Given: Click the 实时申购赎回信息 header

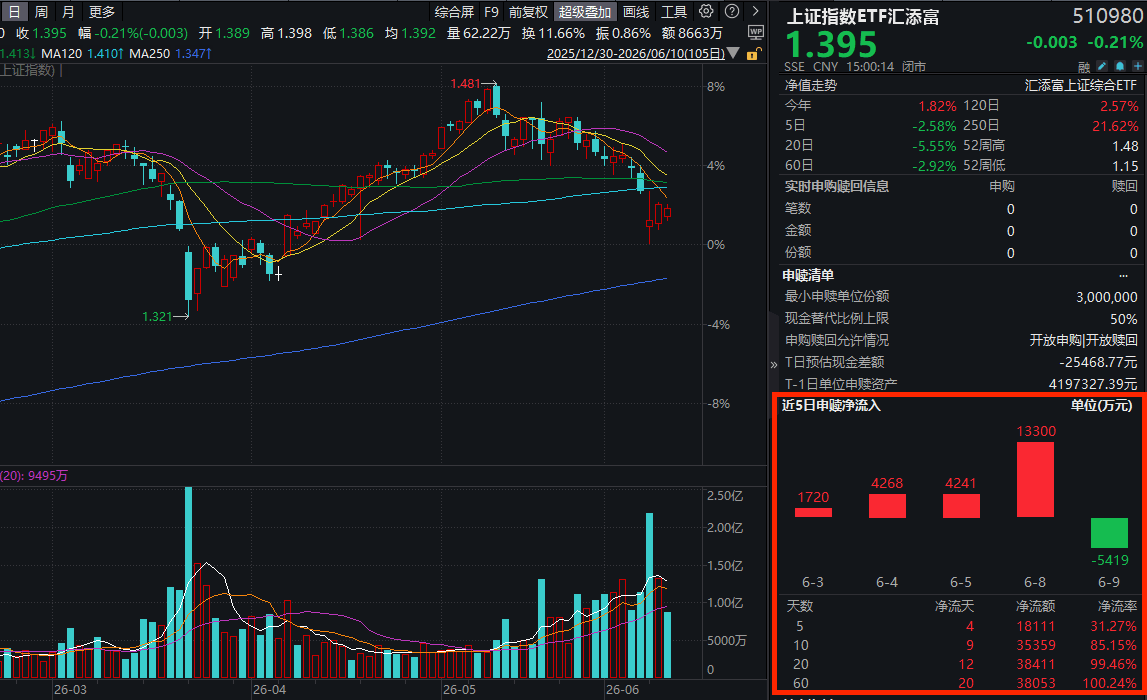Looking at the screenshot, I should [836, 186].
